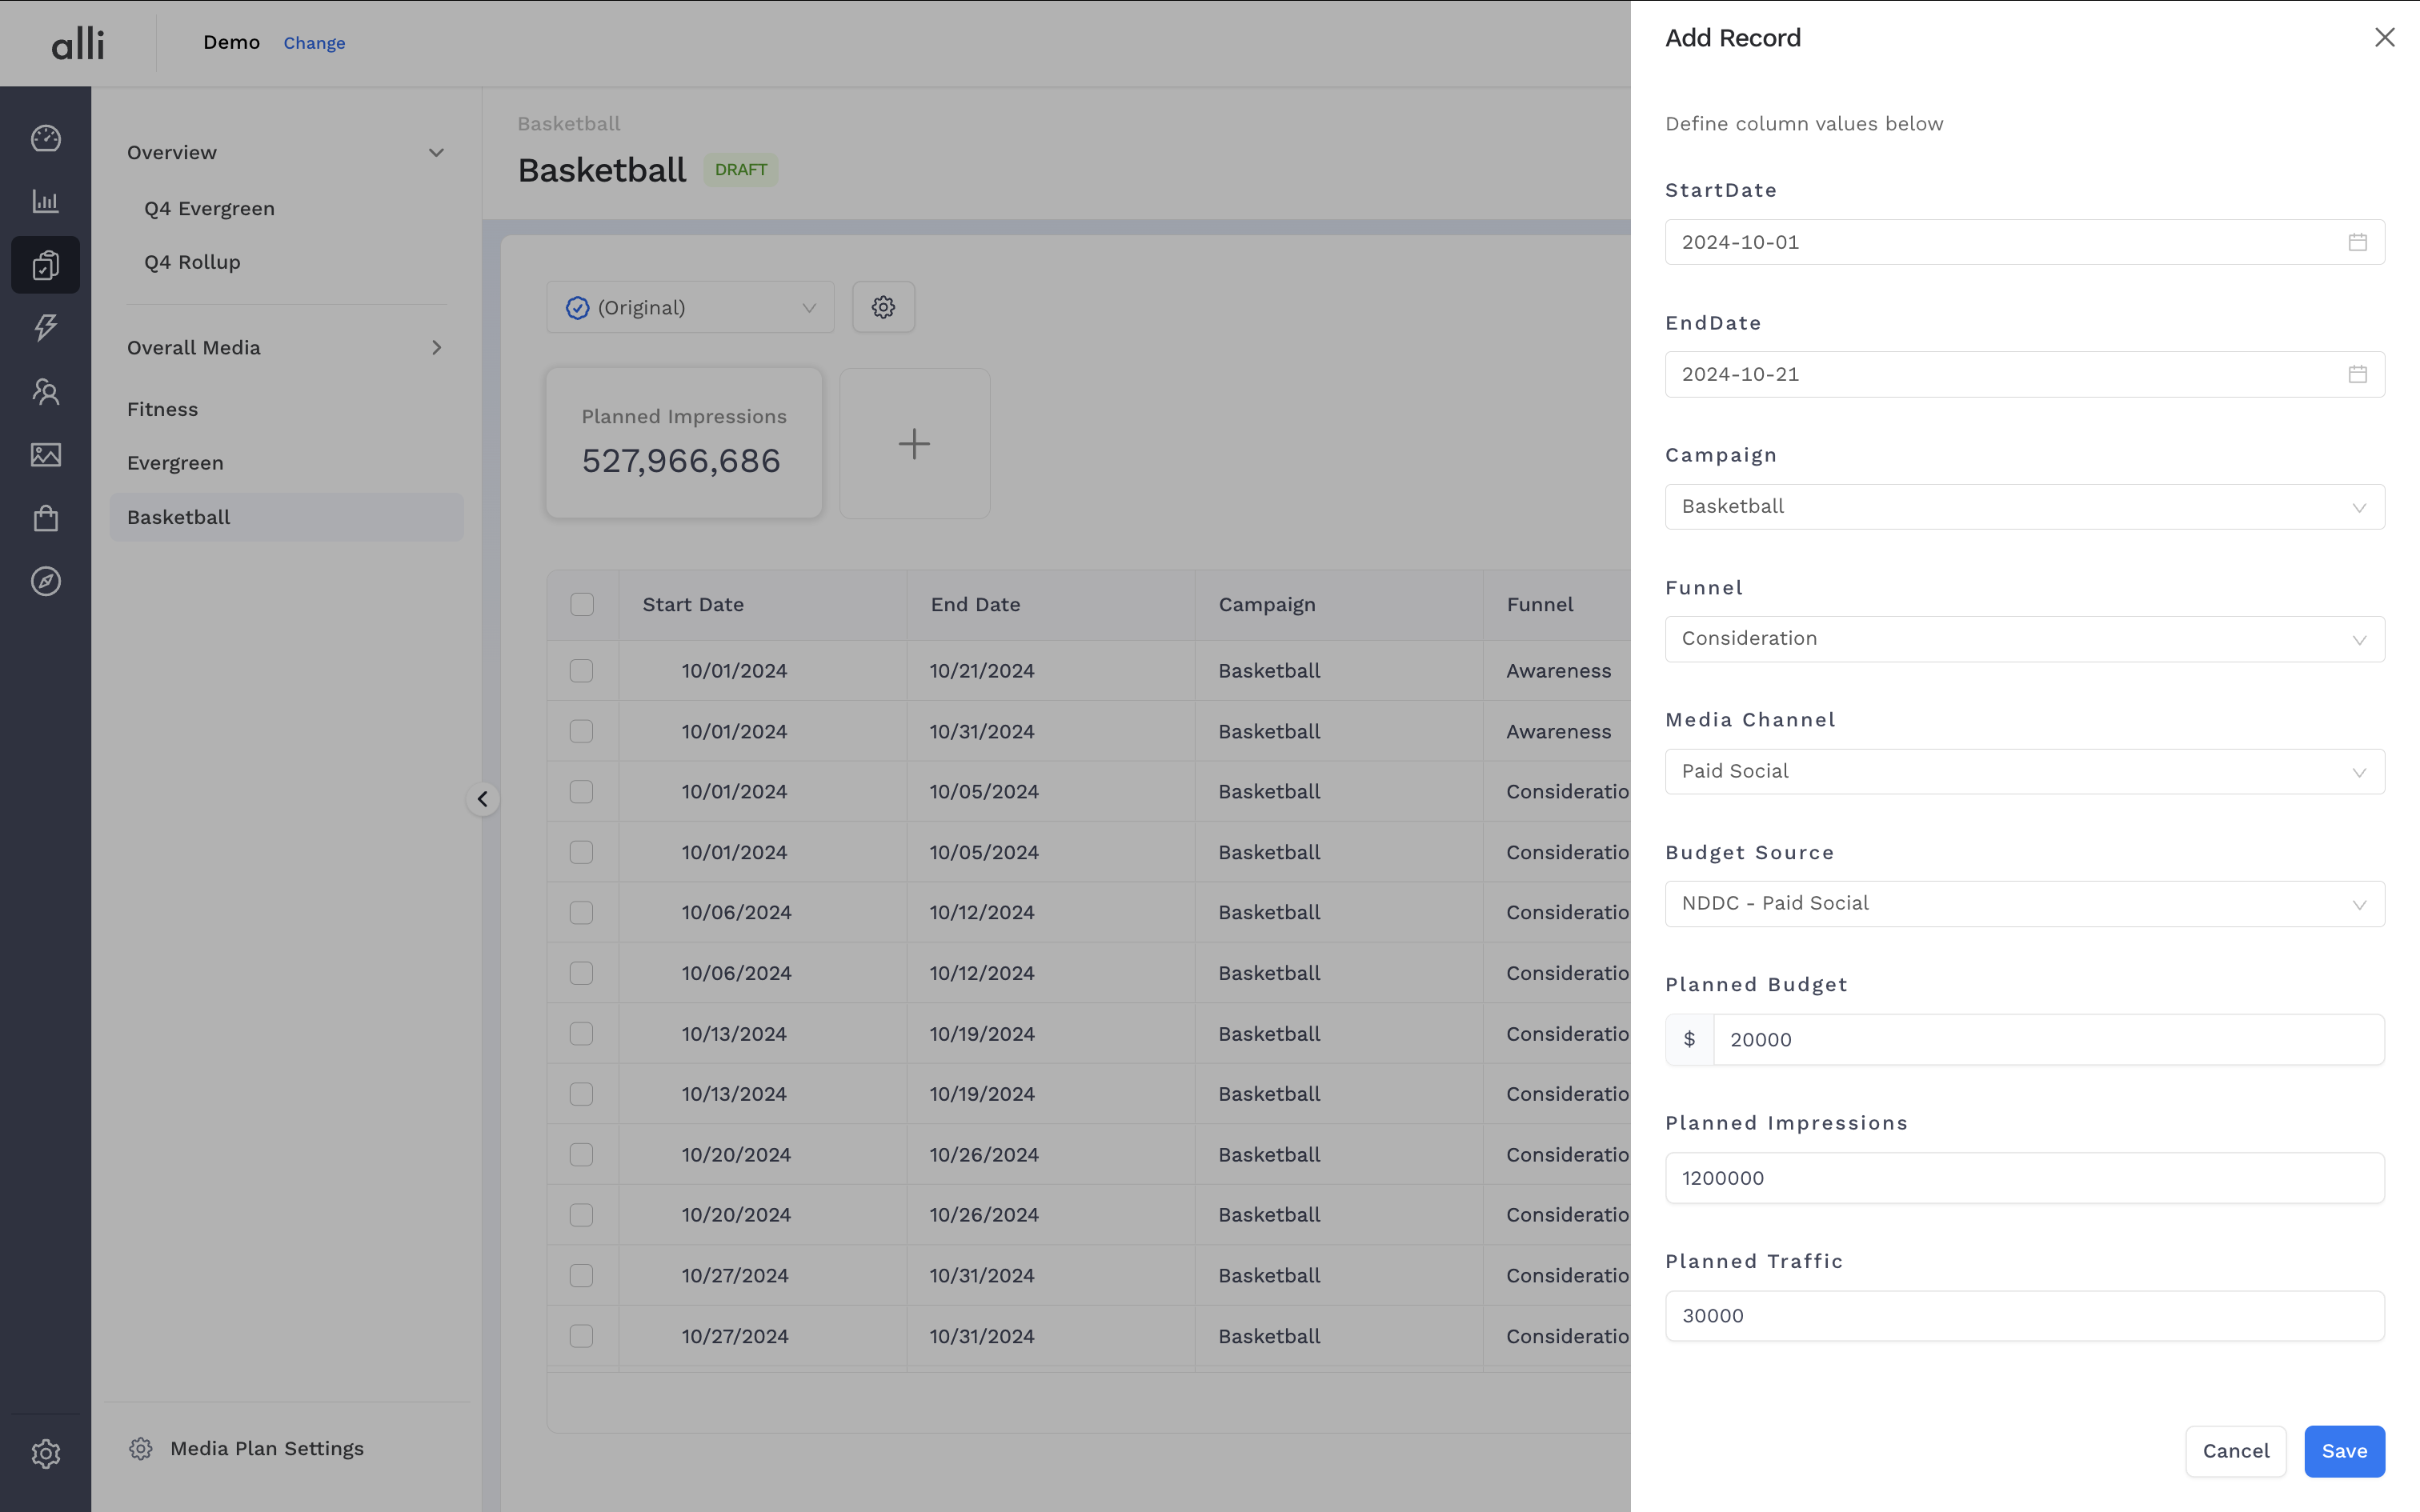
Task: Click the bar chart reports sidebar icon
Action: pyautogui.click(x=46, y=201)
